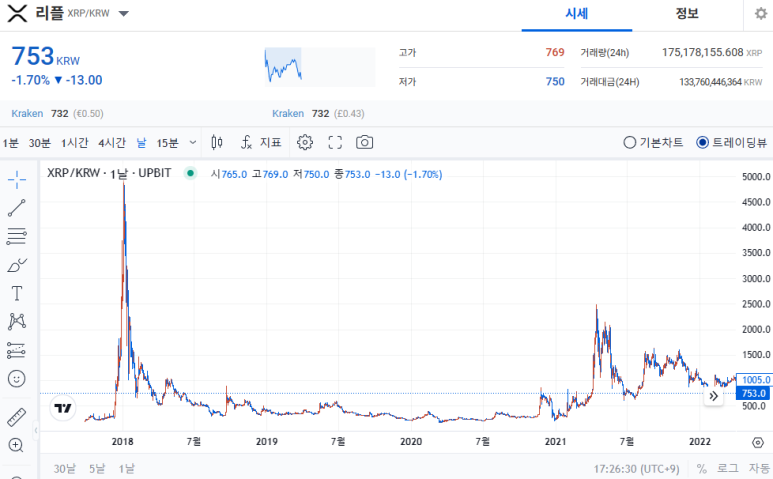The image size is (773, 479).
Task: Set date range to 5날
Action: click(97, 468)
